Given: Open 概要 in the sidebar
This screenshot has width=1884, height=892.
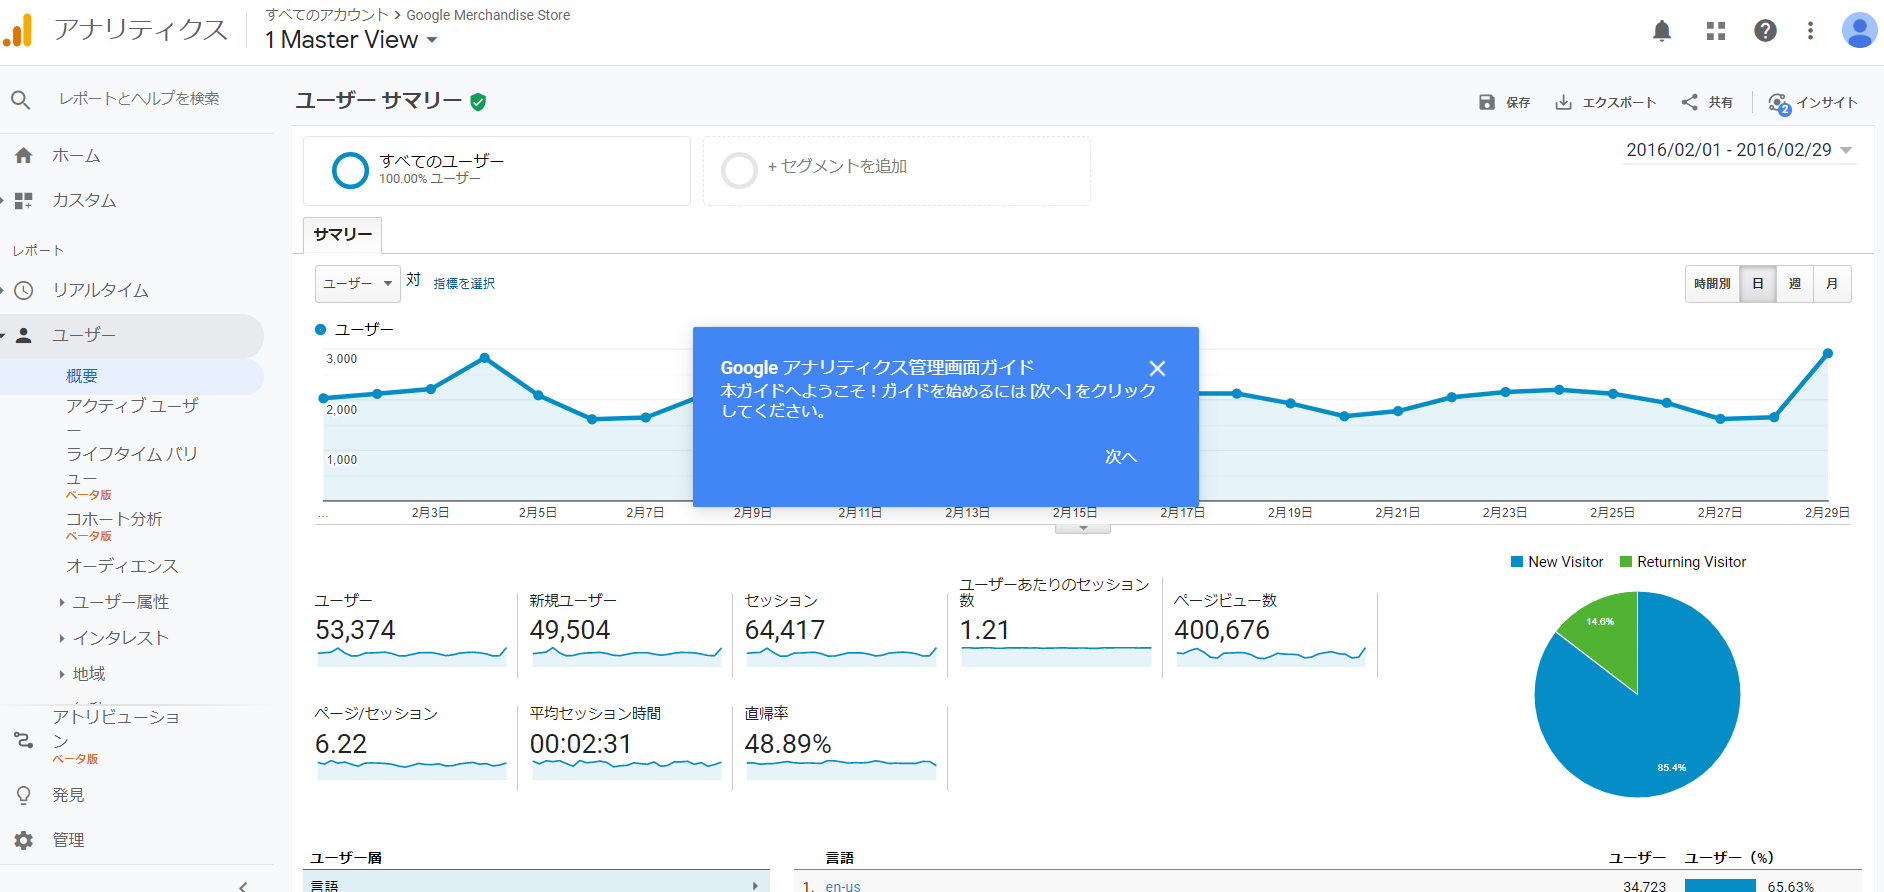Looking at the screenshot, I should [82, 376].
